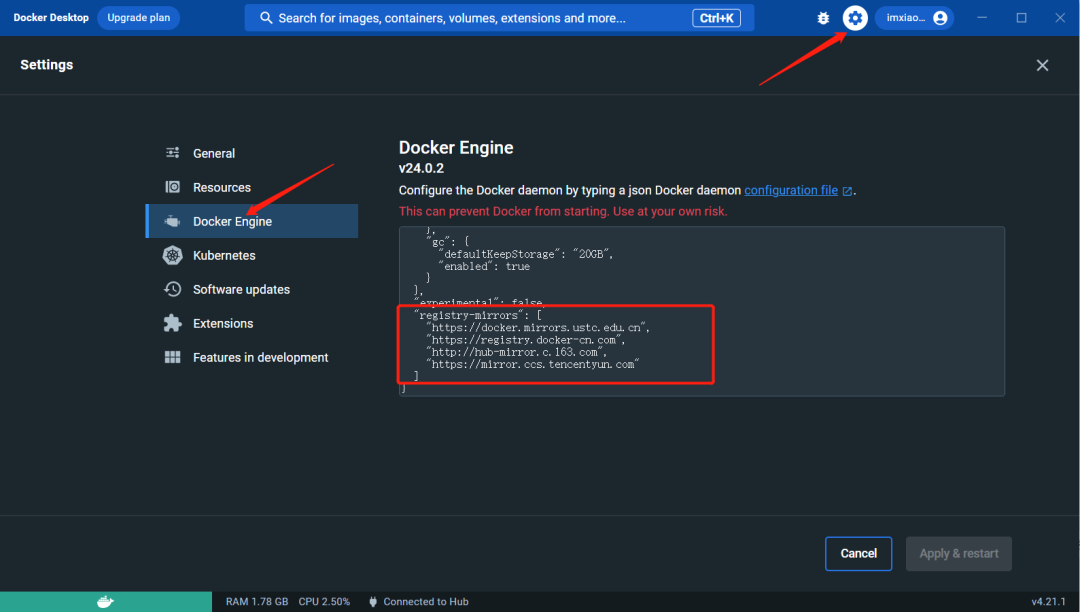Viewport: 1080px width, 612px height.
Task: Open the configuration file link
Action: pyautogui.click(x=791, y=190)
